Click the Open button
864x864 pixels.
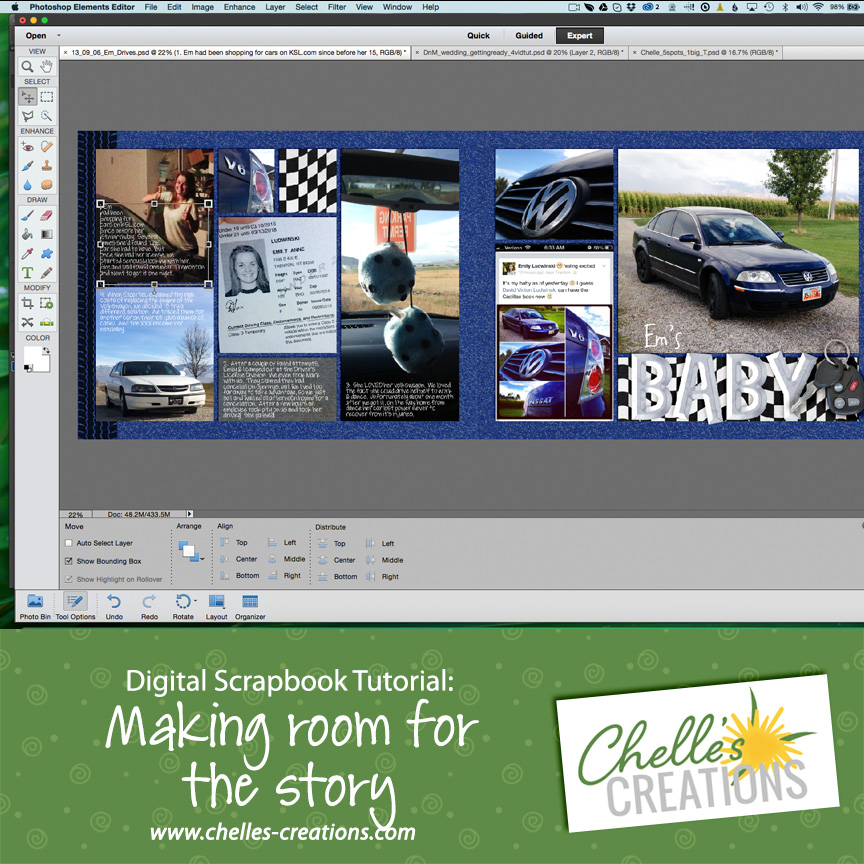(x=36, y=35)
